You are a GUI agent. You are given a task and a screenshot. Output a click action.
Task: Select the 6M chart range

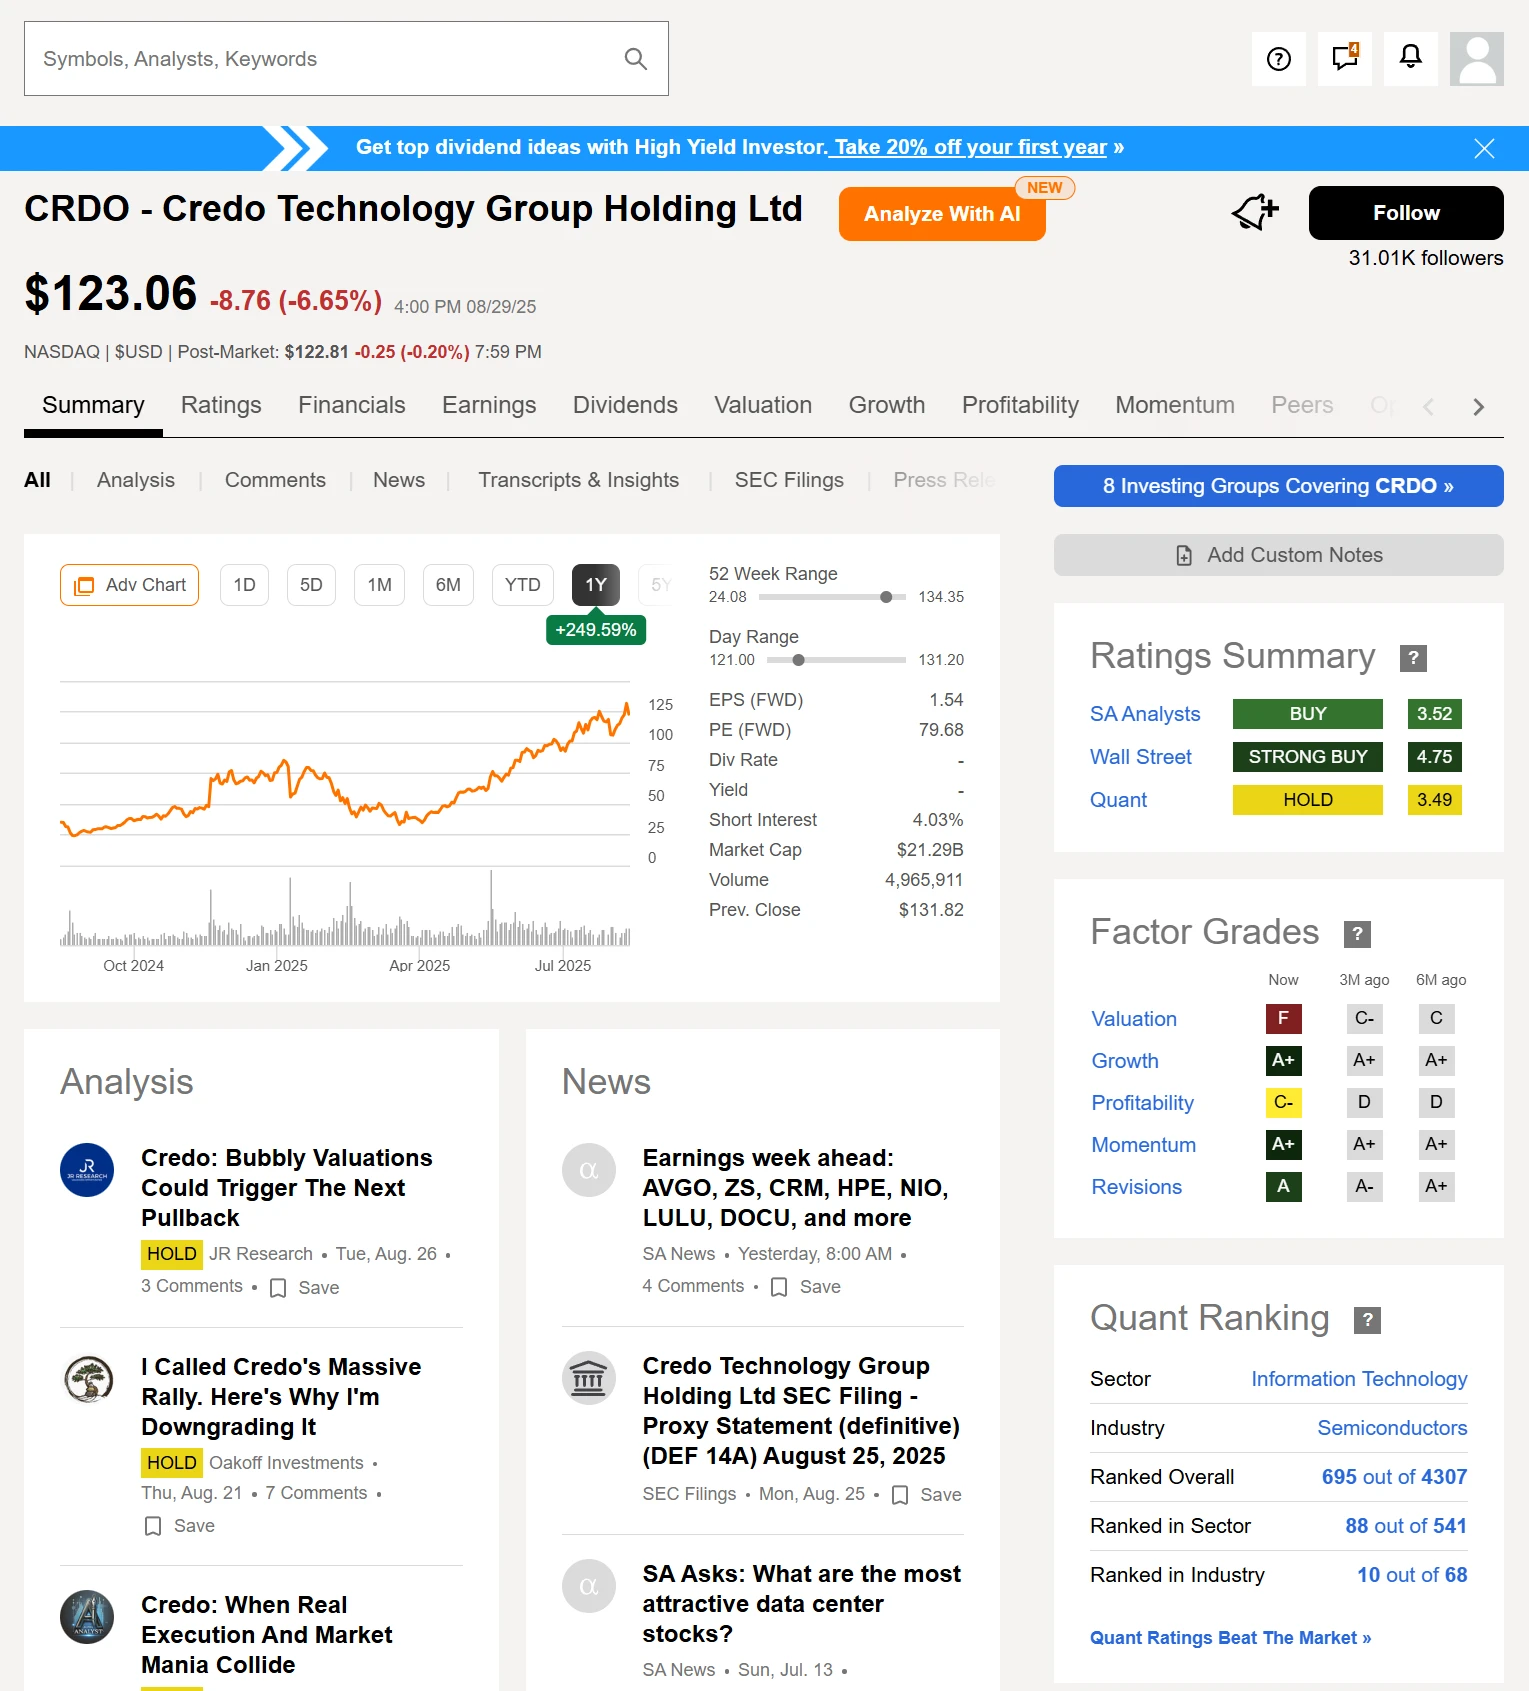pyautogui.click(x=448, y=585)
